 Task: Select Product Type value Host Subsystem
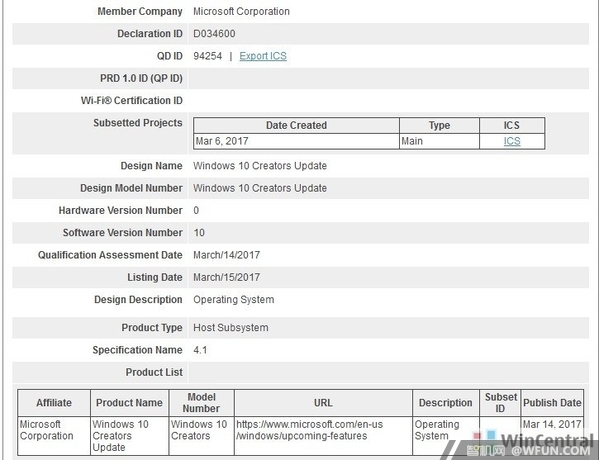click(231, 328)
